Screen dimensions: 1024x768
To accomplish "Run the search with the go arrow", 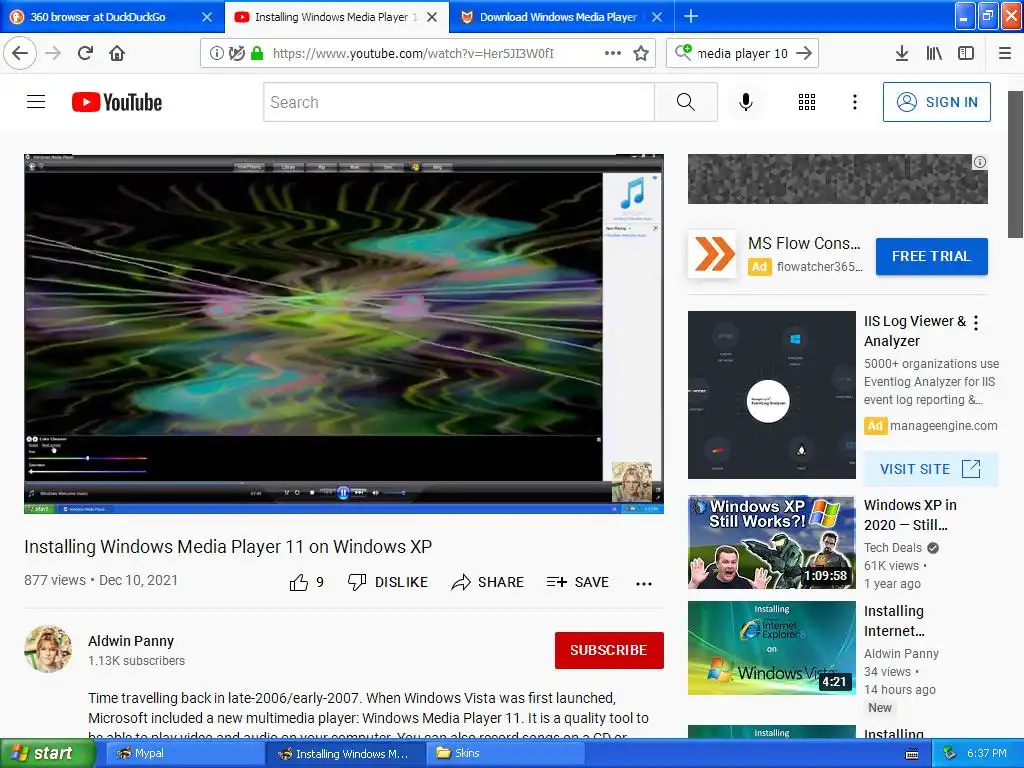I will pyautogui.click(x=804, y=54).
